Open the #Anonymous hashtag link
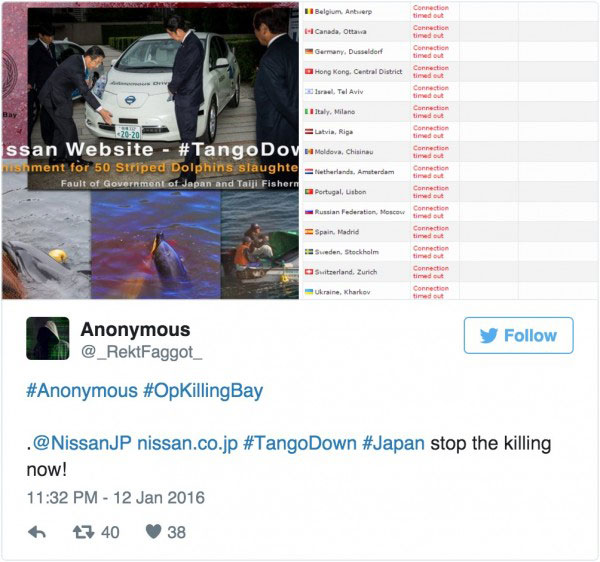Image resolution: width=600 pixels, height=562 pixels. [82, 391]
